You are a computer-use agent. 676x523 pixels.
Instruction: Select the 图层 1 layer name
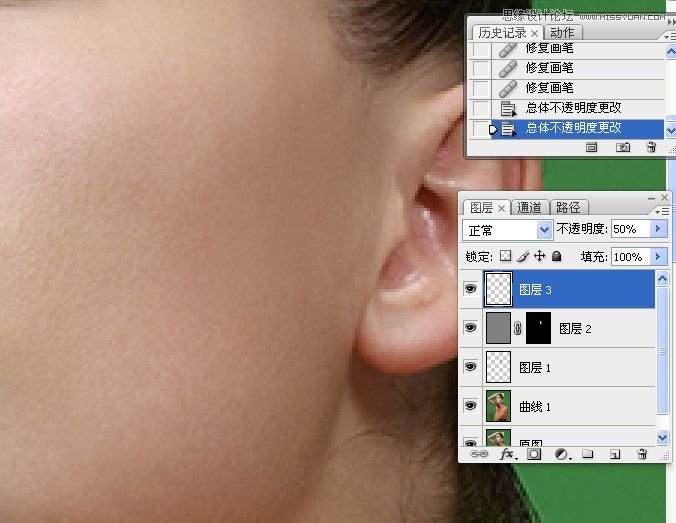pyautogui.click(x=535, y=368)
